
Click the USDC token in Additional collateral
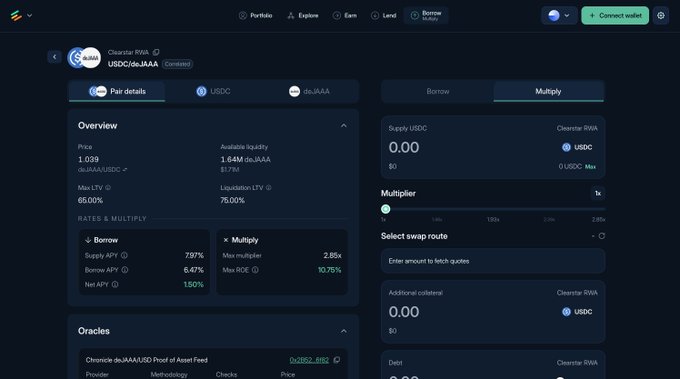coord(577,312)
